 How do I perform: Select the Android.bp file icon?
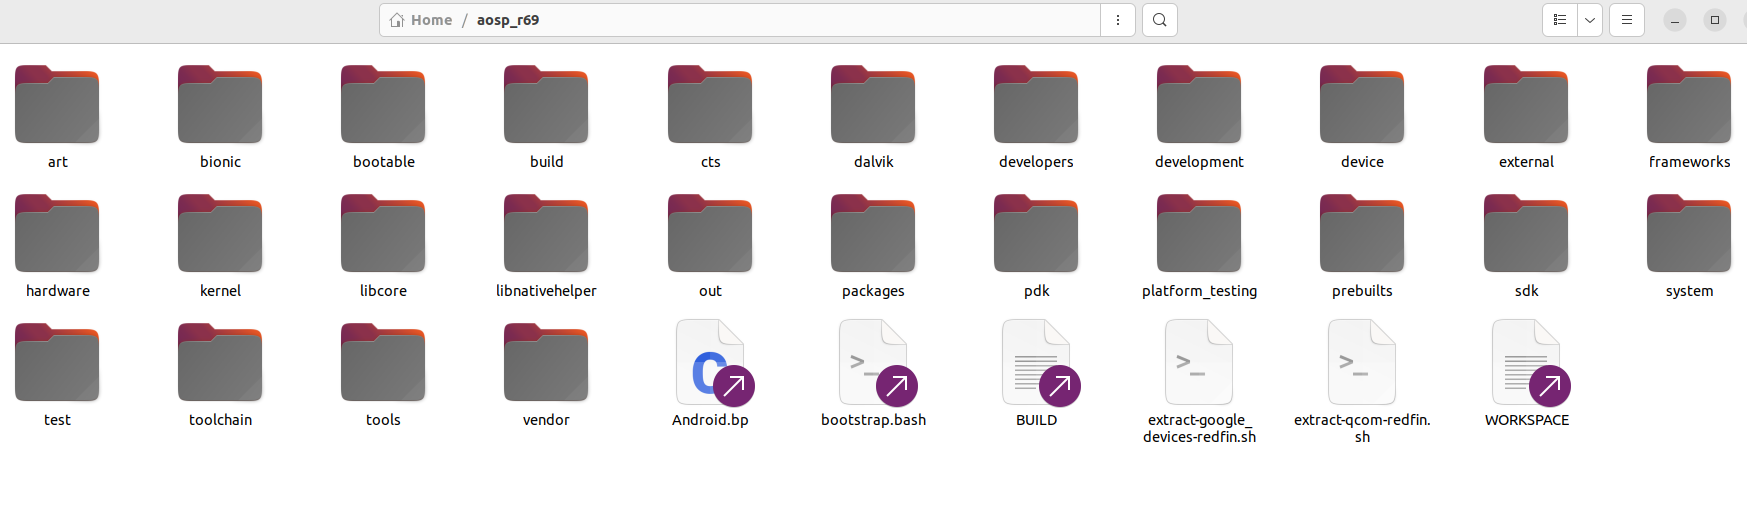pos(710,363)
